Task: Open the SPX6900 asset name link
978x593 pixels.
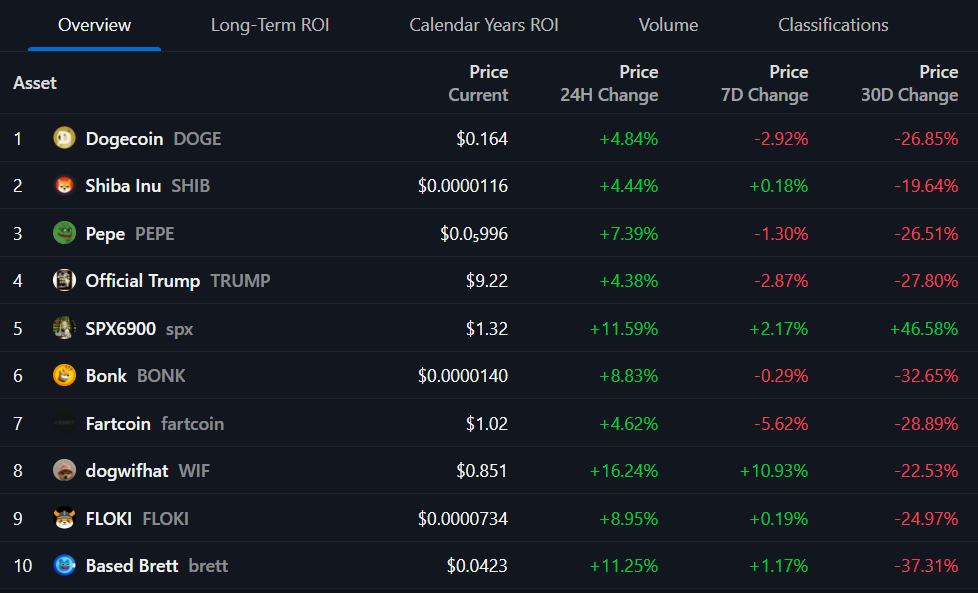Action: point(120,329)
